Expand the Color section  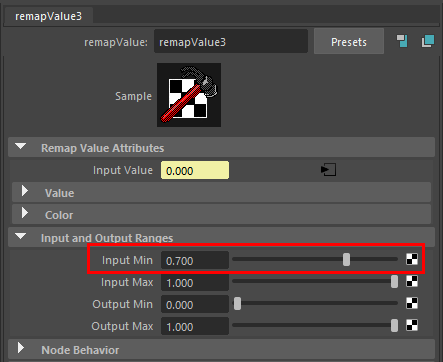pyautogui.click(x=221, y=214)
